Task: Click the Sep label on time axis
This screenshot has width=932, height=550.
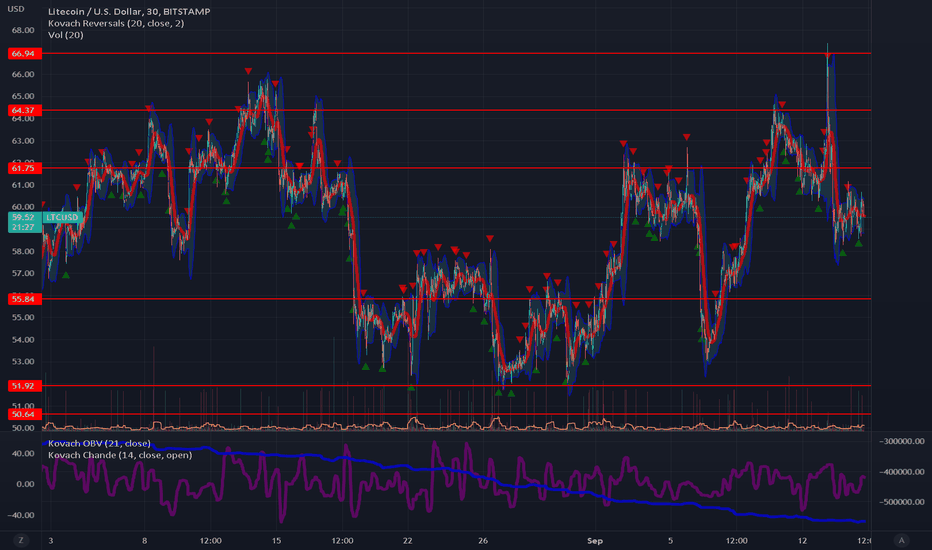Action: coord(595,540)
